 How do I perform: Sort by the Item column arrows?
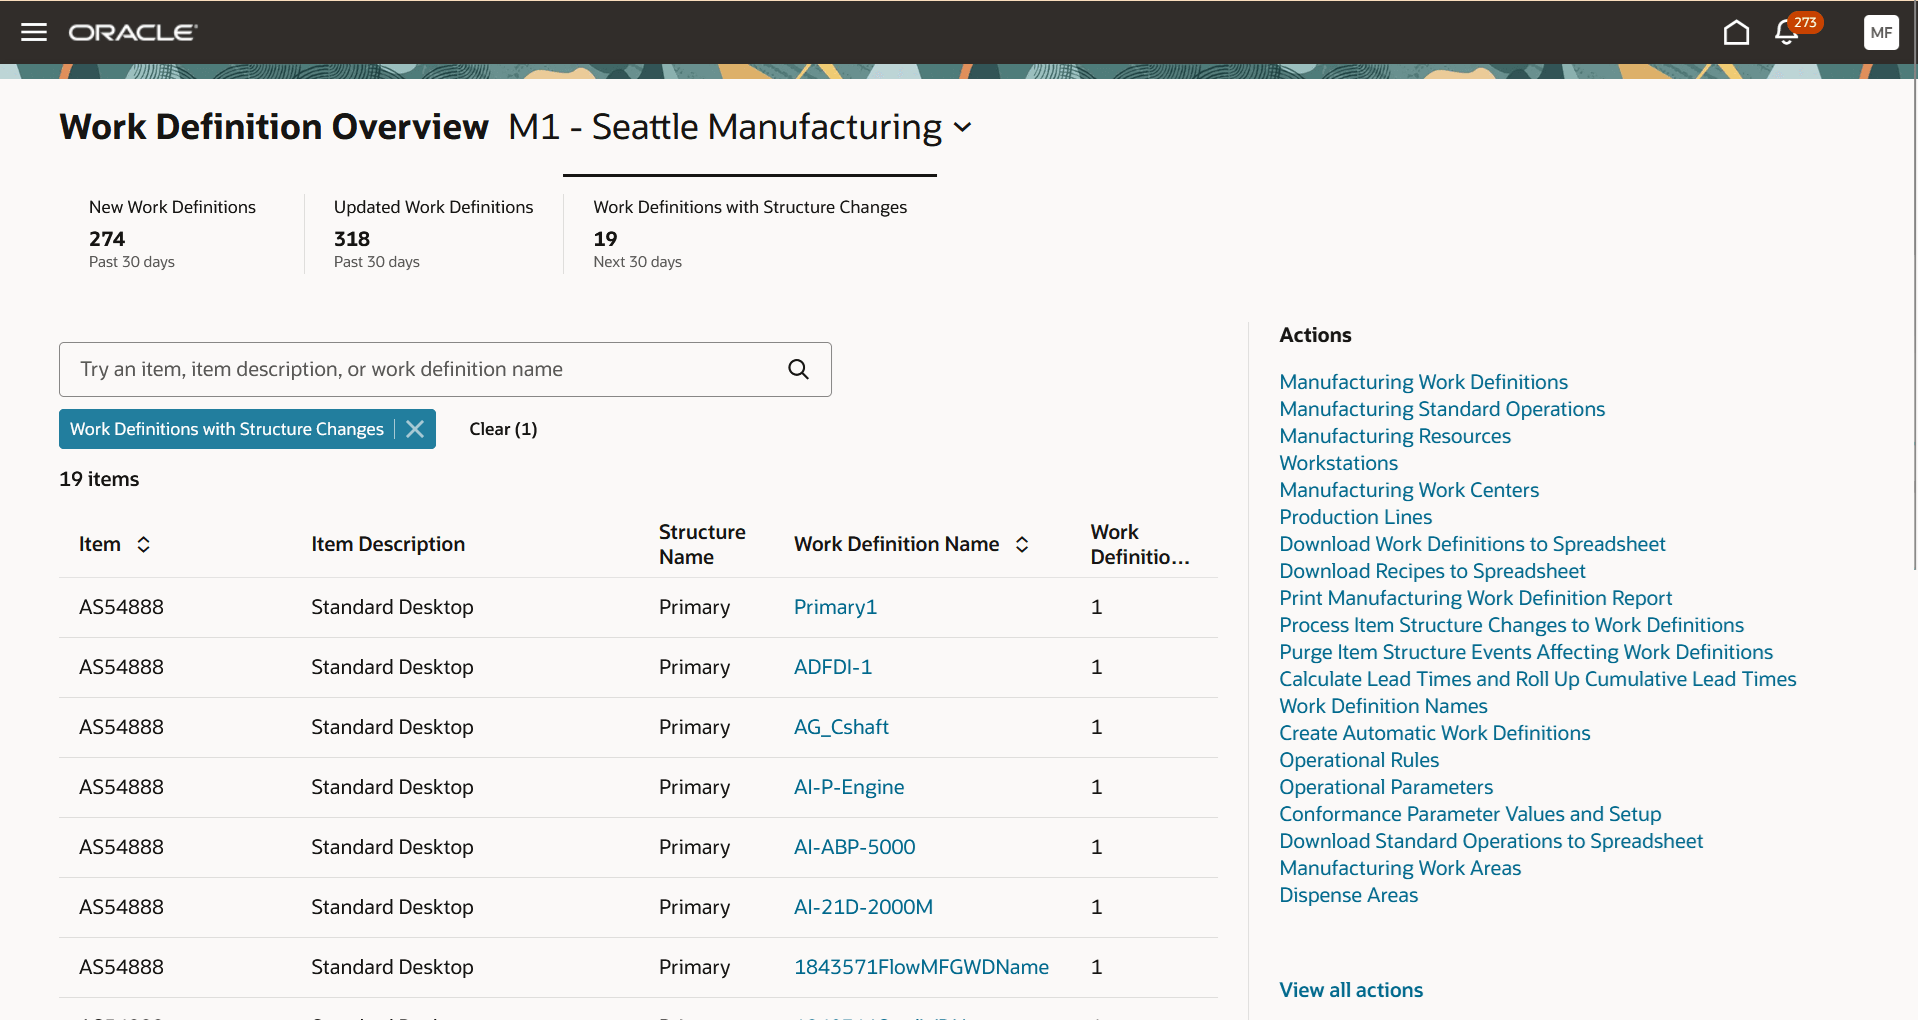coord(144,544)
